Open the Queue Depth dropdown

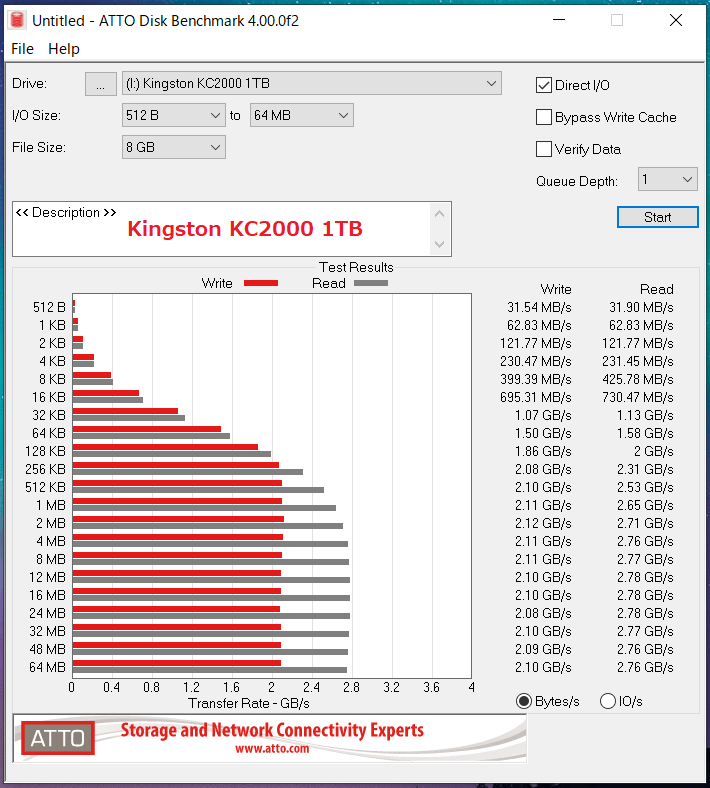click(667, 179)
